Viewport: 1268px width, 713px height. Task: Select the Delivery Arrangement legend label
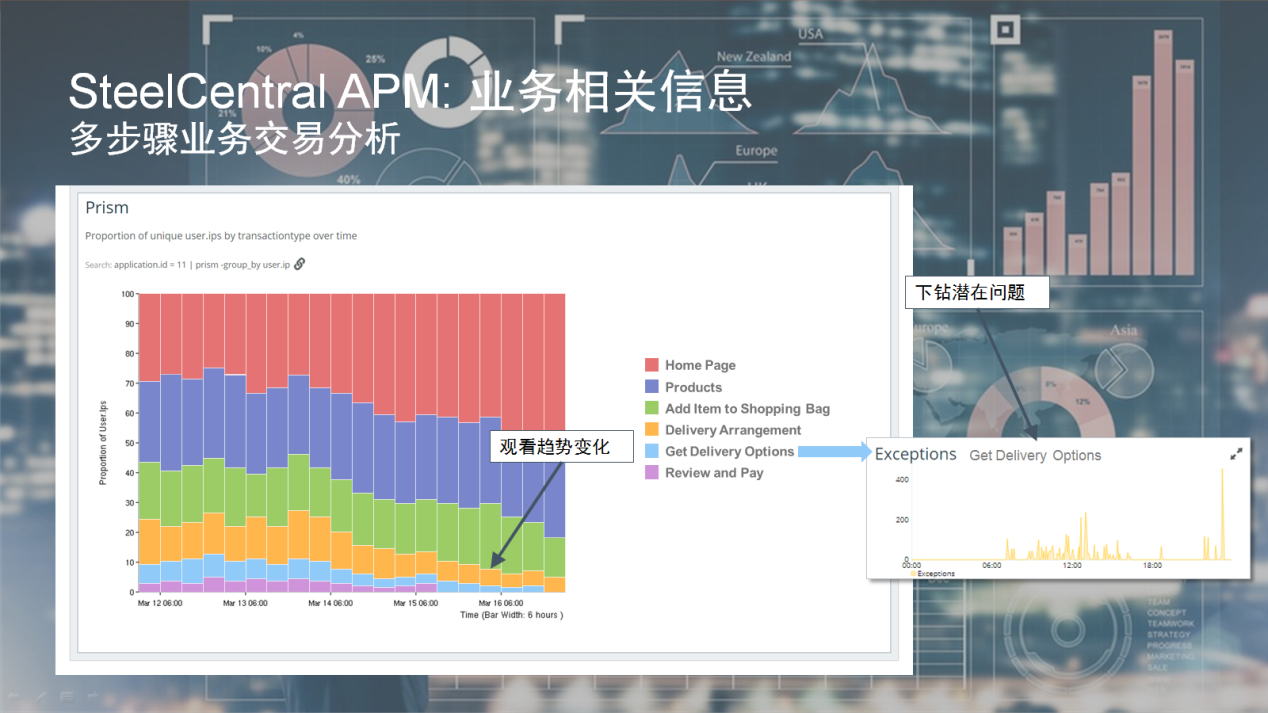[x=733, y=430]
